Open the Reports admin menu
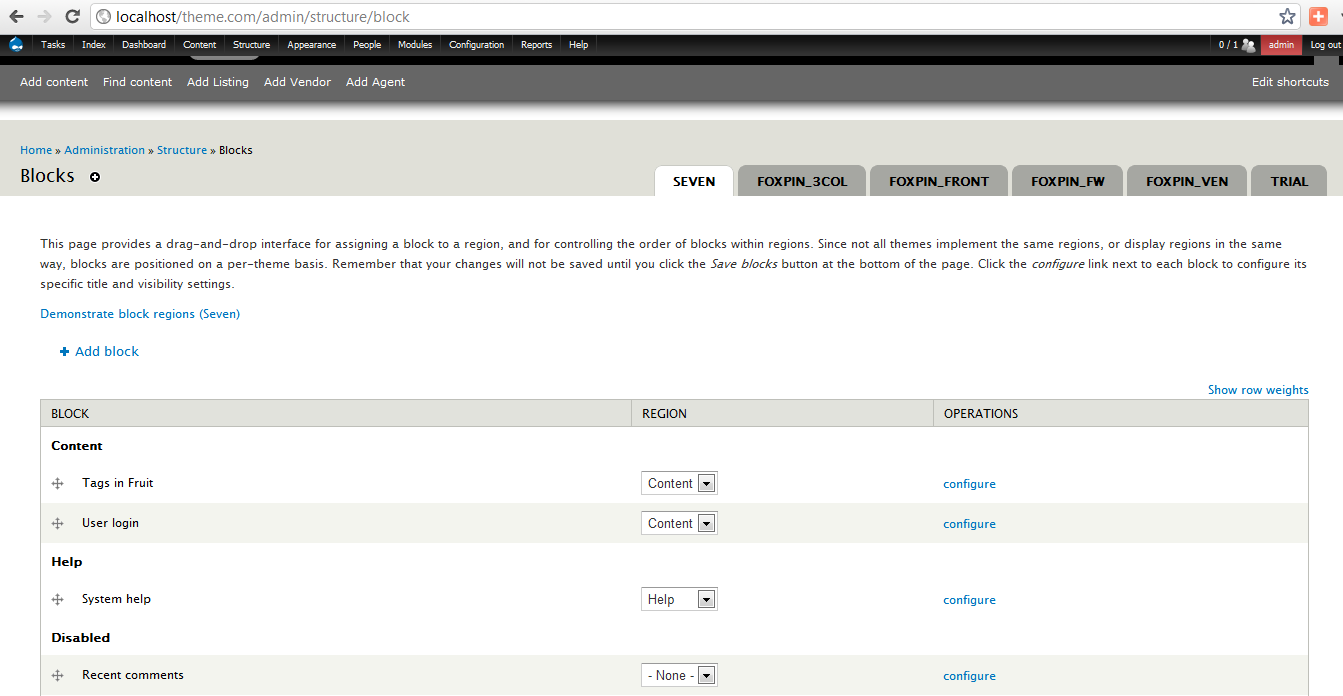Image resolution: width=1343 pixels, height=696 pixels. tap(537, 44)
